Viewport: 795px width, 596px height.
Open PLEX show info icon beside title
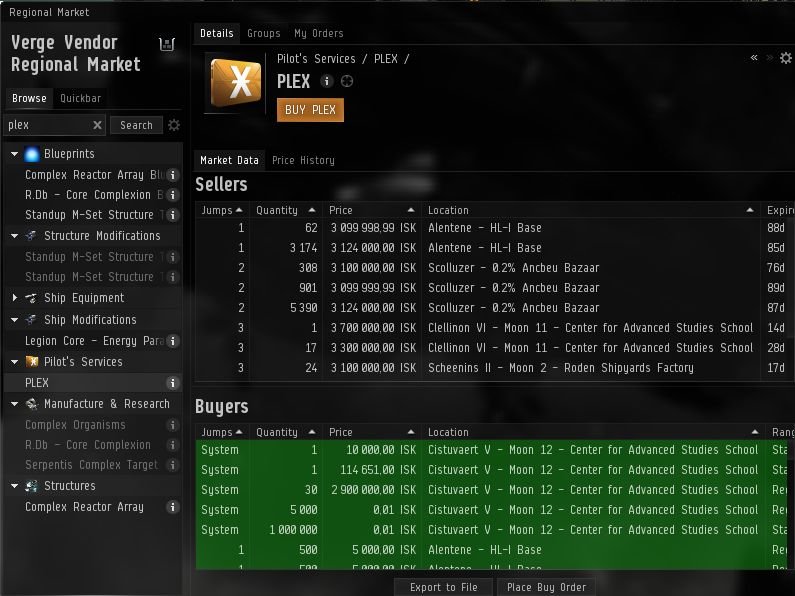pos(327,81)
